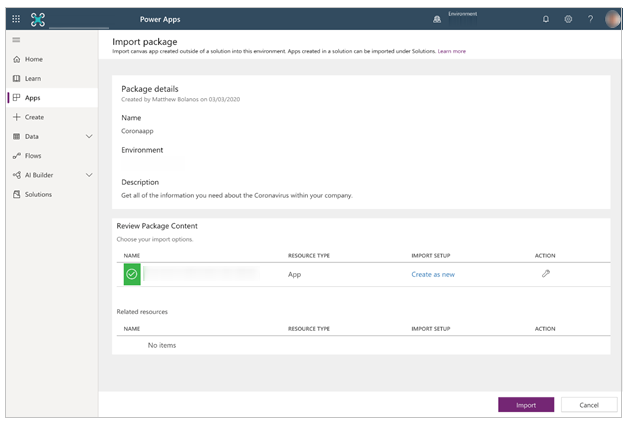
Task: Click the help question mark icon
Action: (590, 19)
